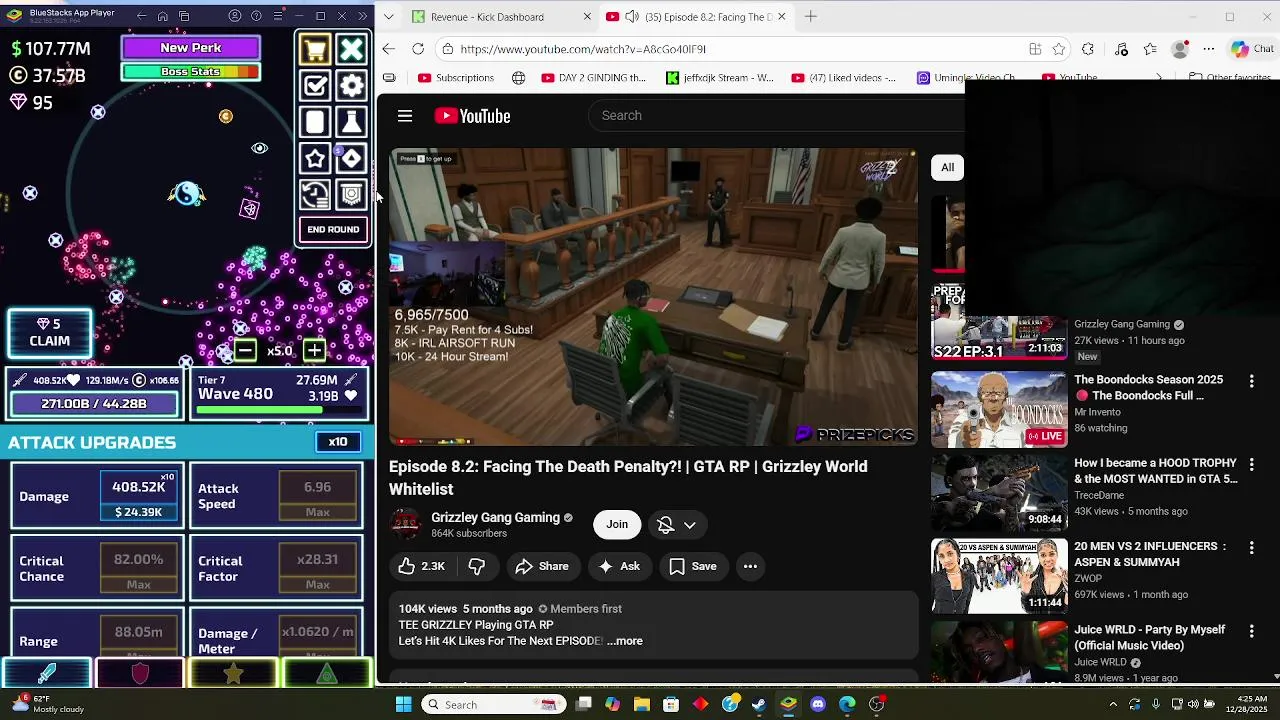Screen dimensions: 1280x720
Task: Open Subscriptions bookmark
Action: (456, 77)
